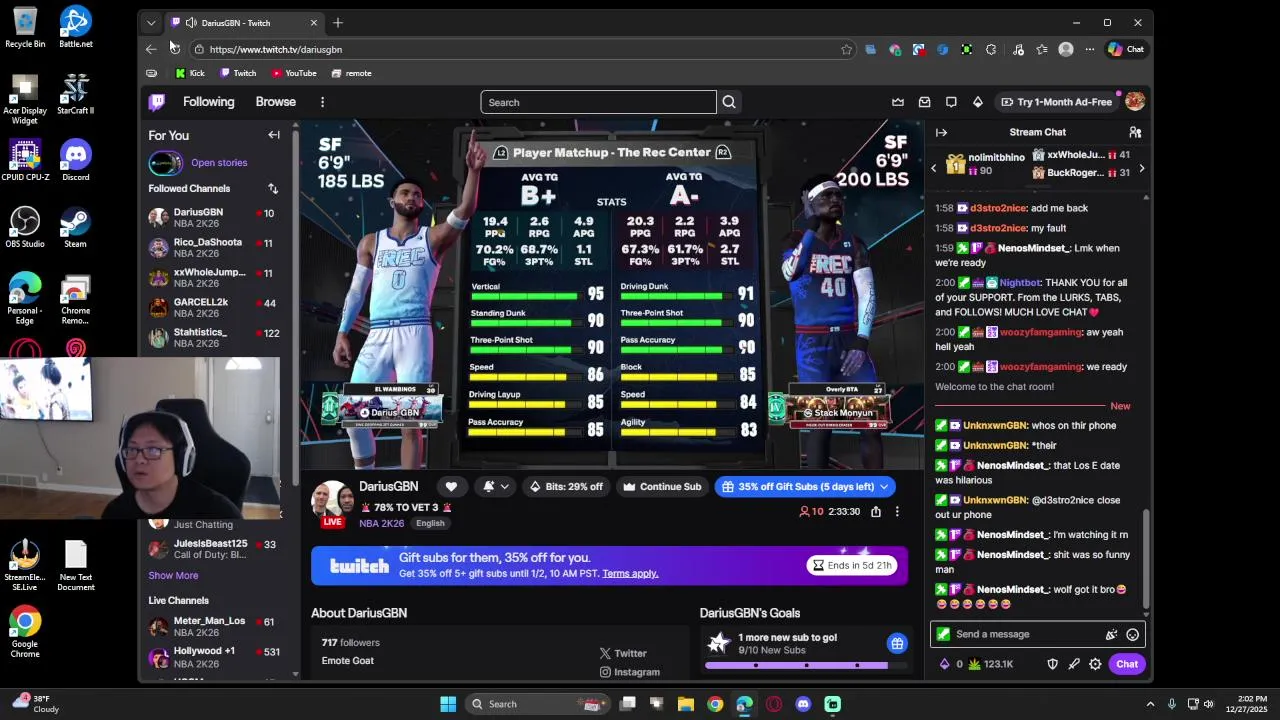Open the Whispers speech bubble icon
The width and height of the screenshot is (1280, 720).
pyautogui.click(x=951, y=102)
